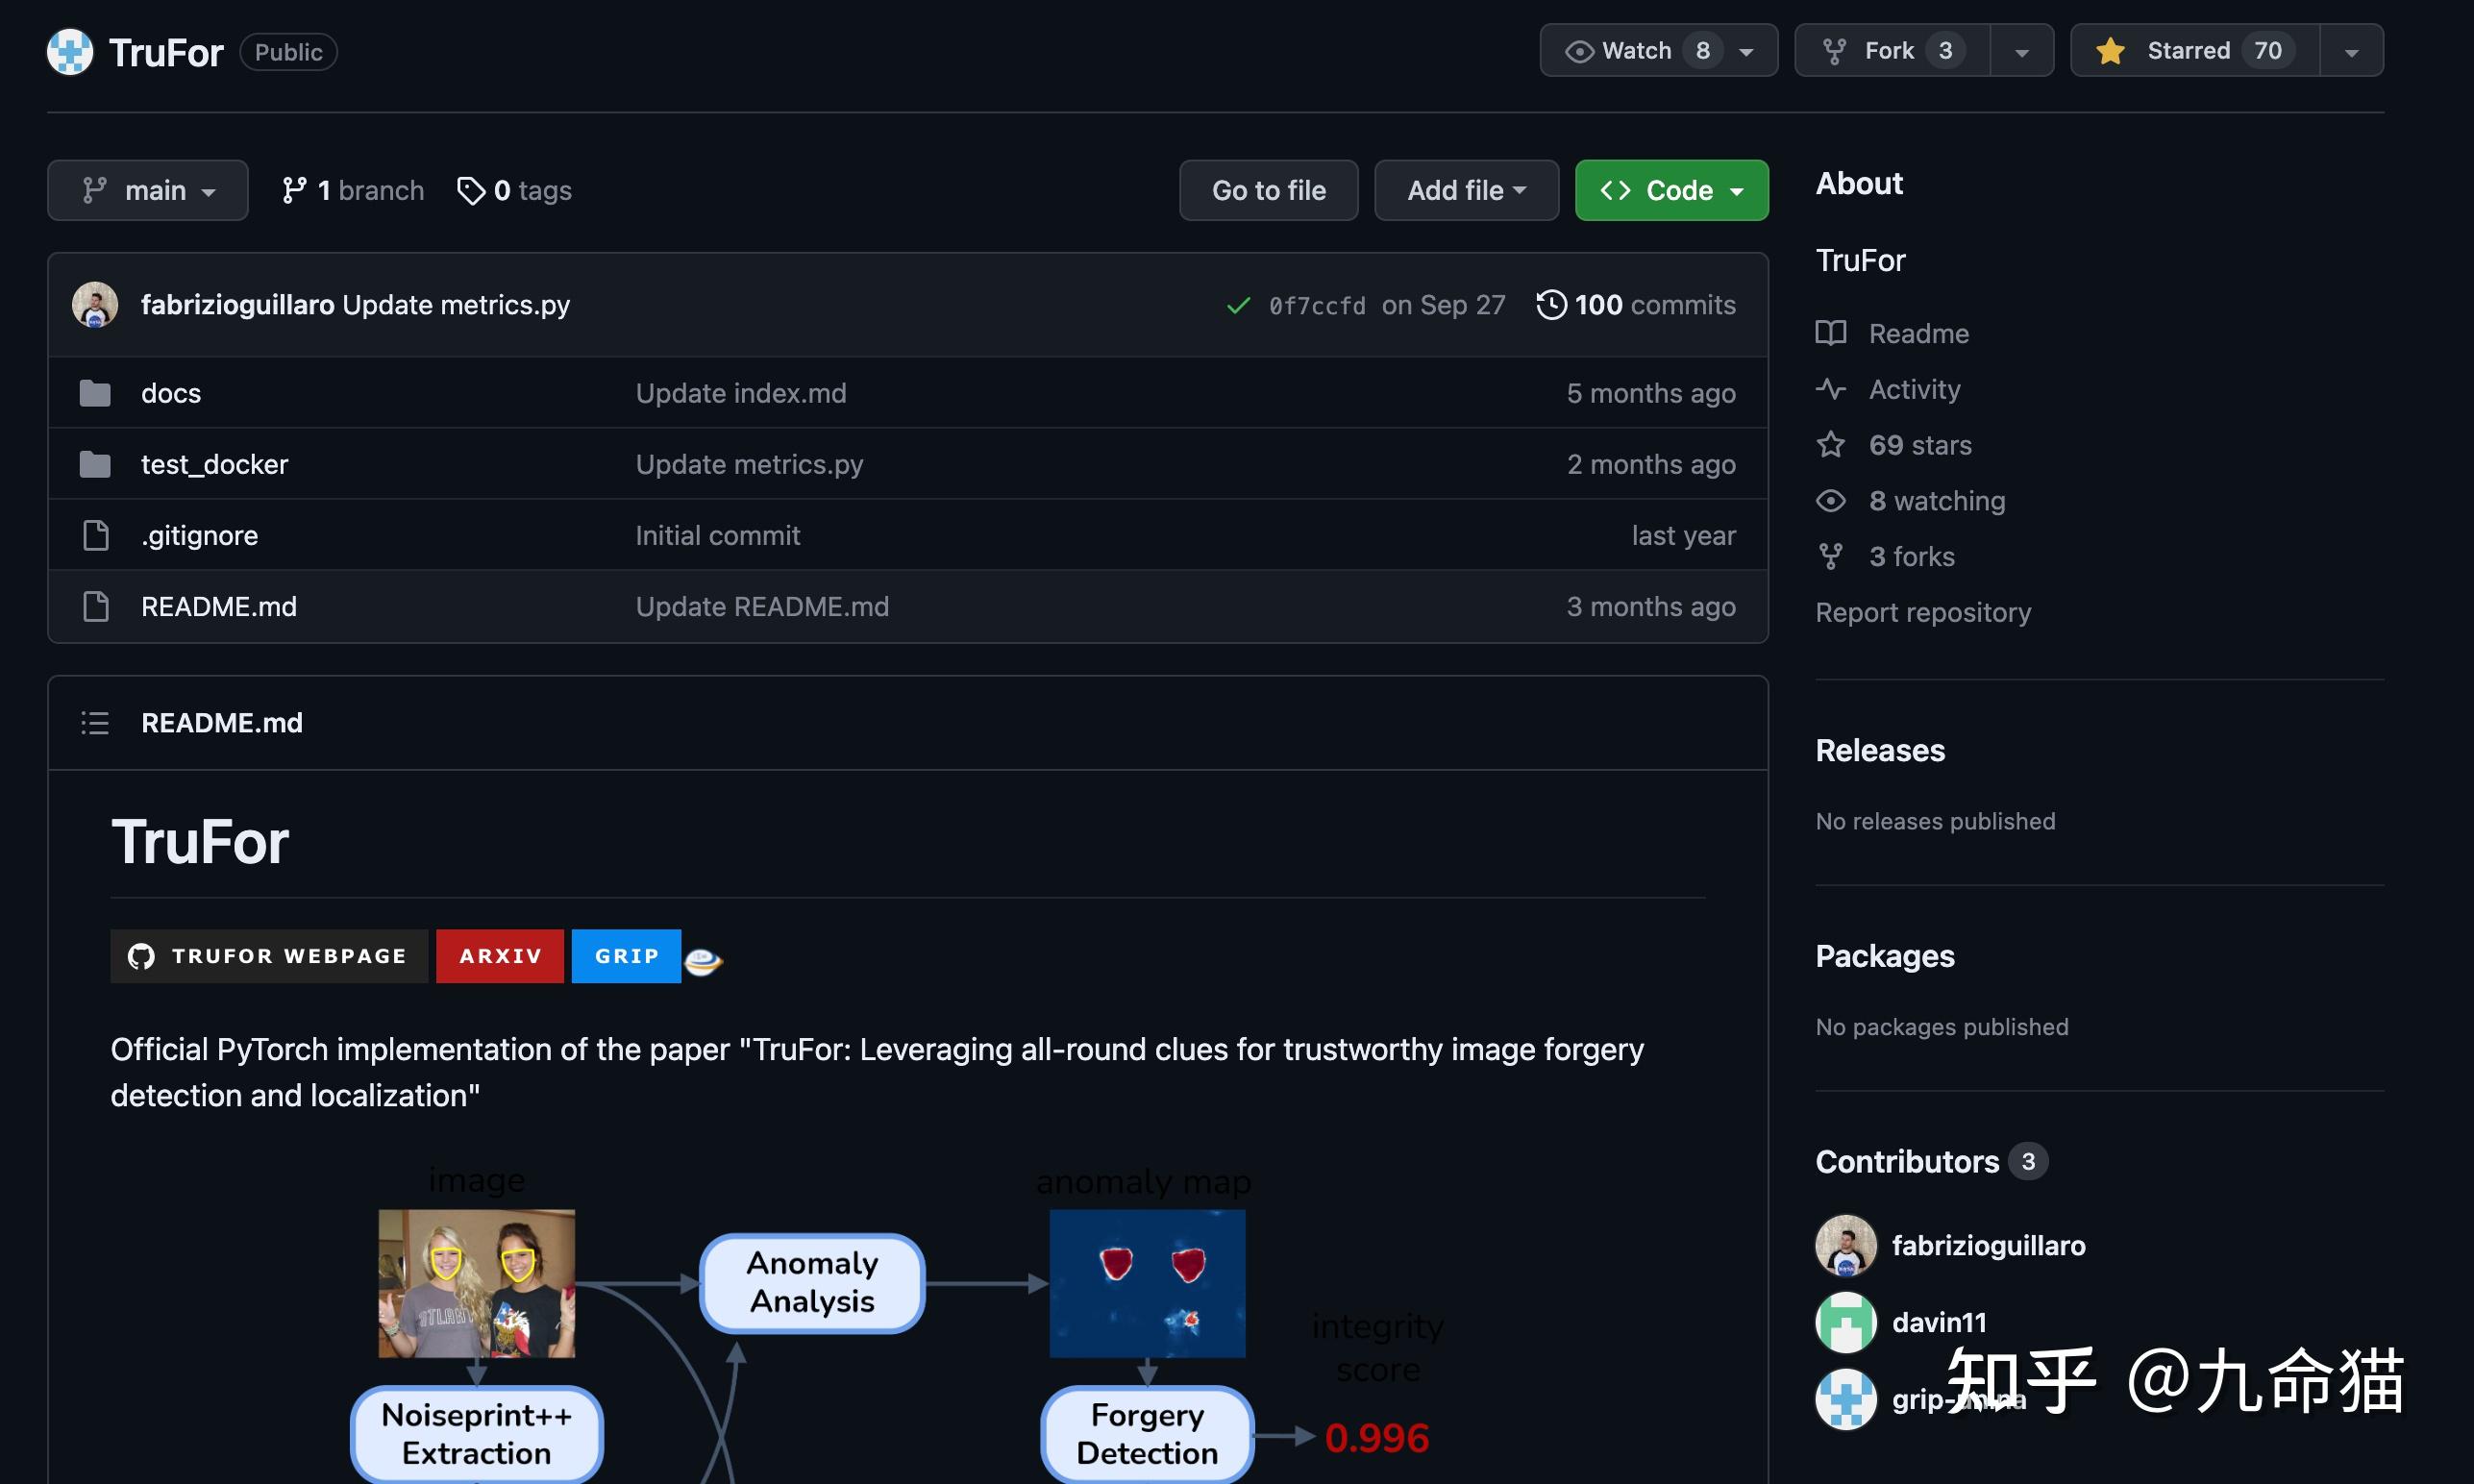
Task: Open fabrizioguillaro contributor profile name
Action: pyautogui.click(x=1988, y=1246)
